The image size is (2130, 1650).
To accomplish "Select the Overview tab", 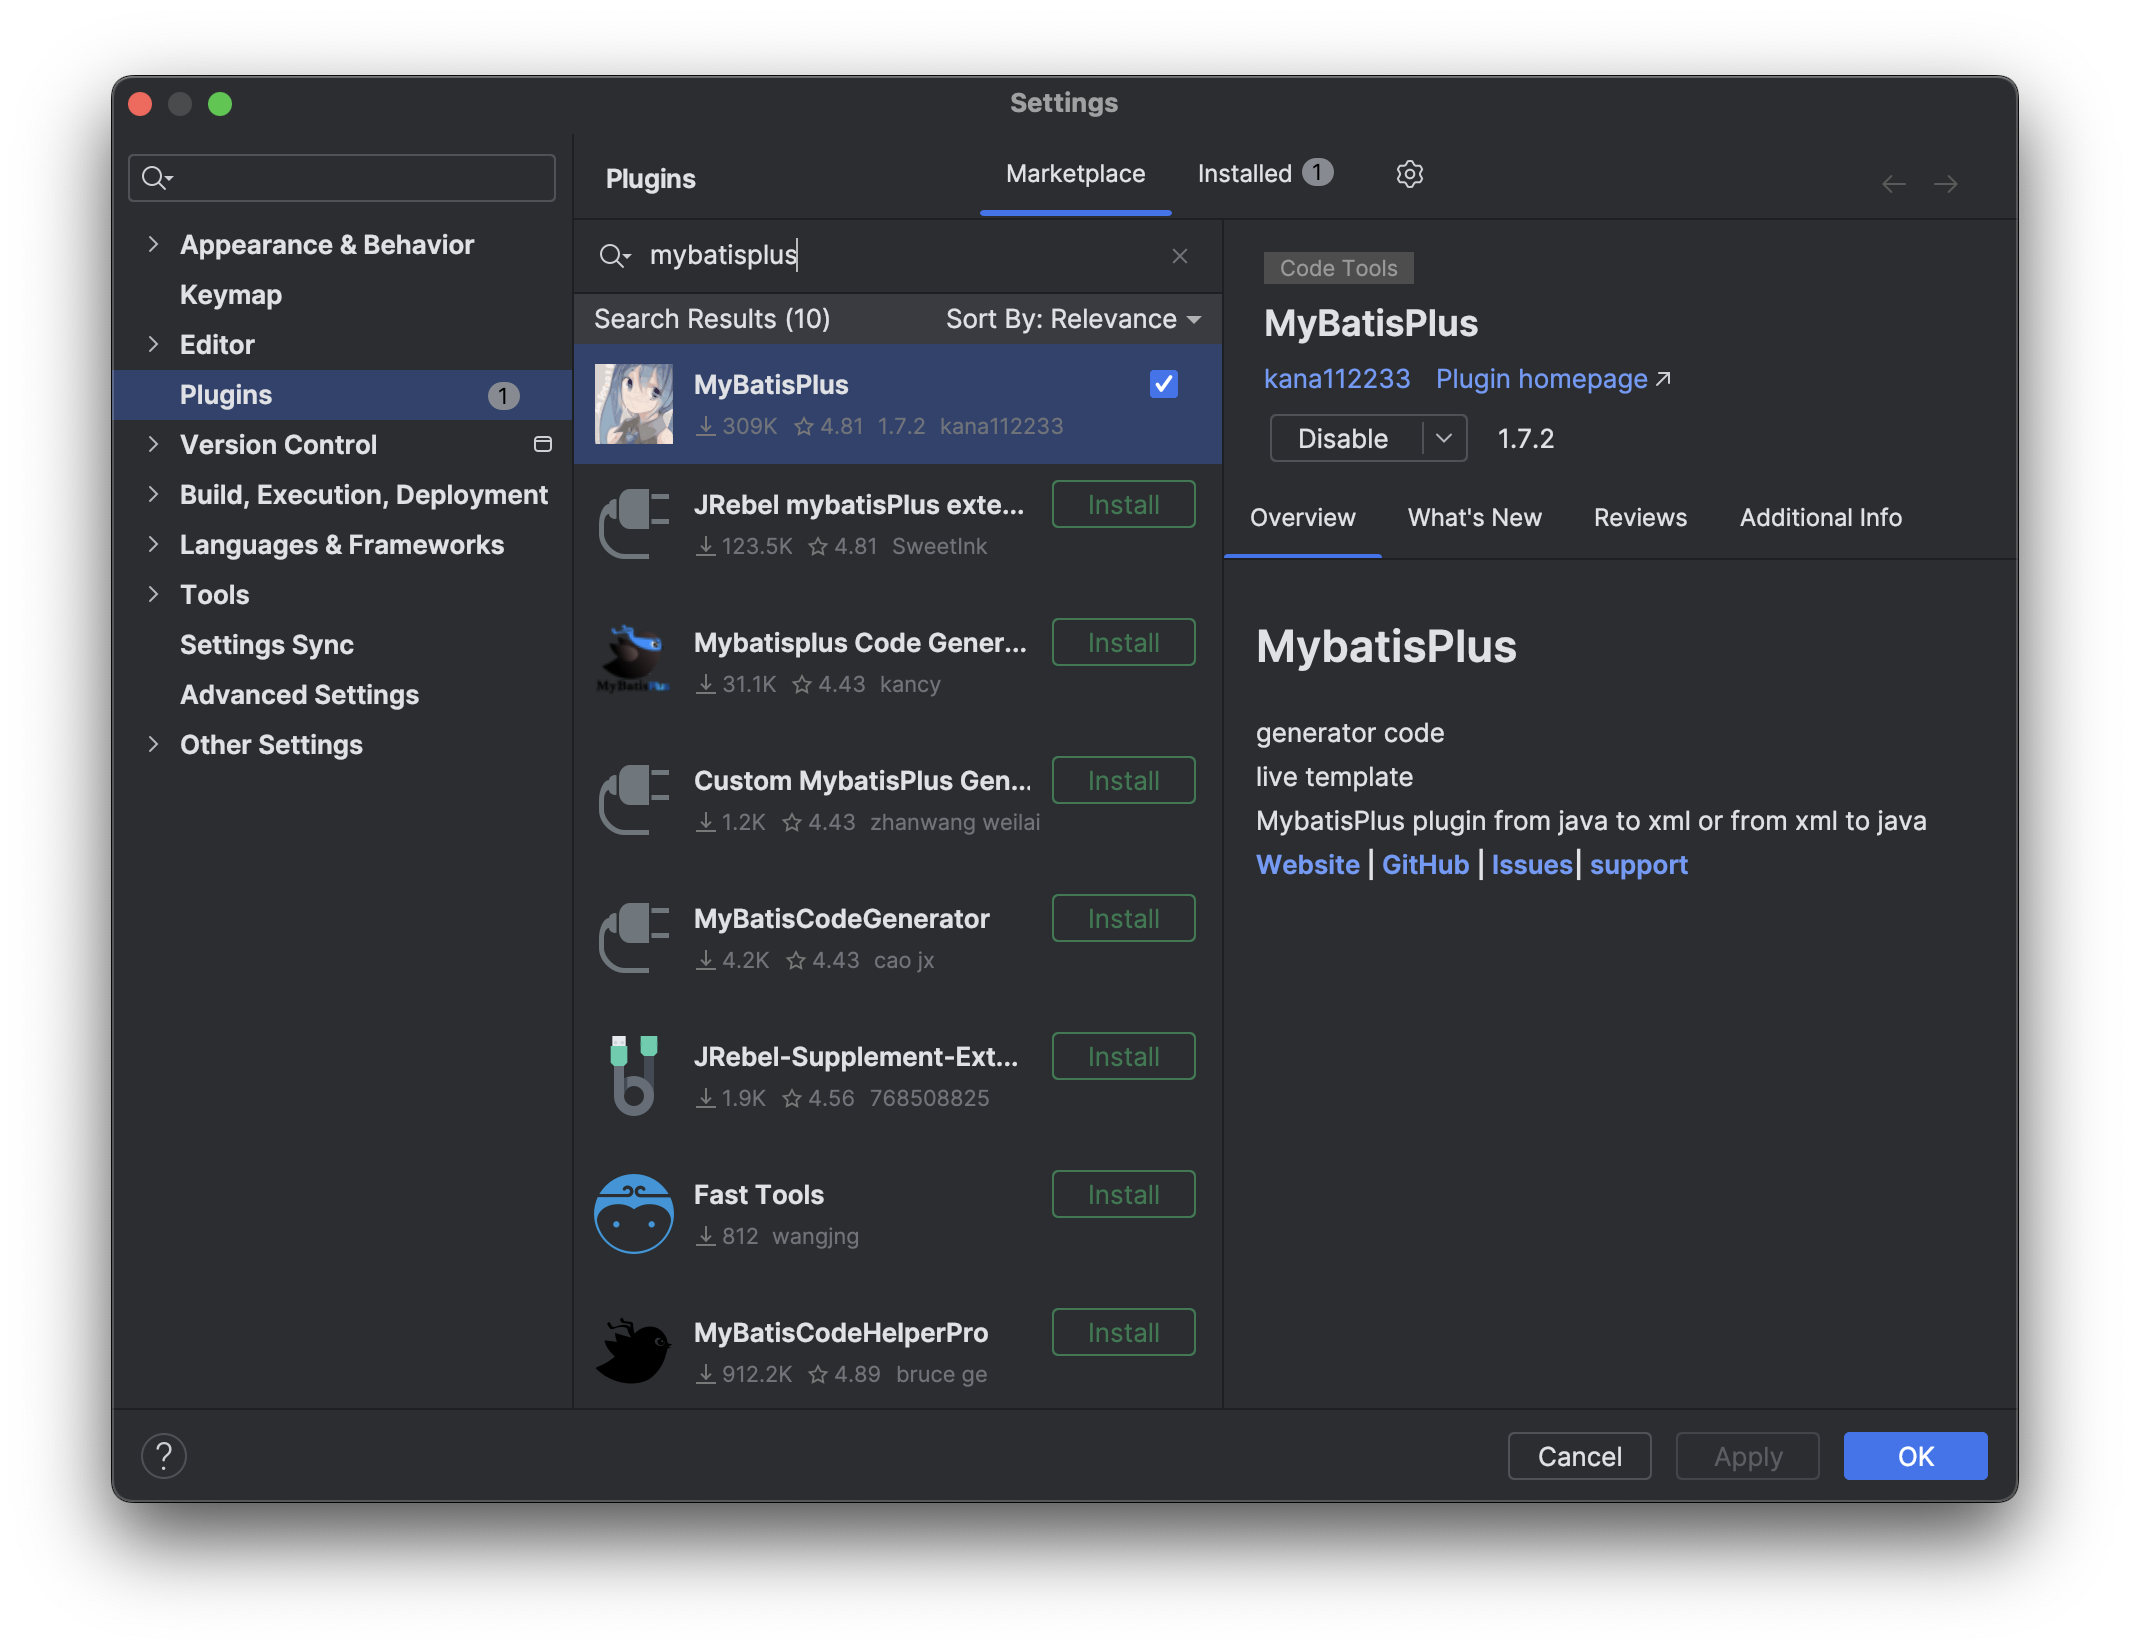I will pos(1302,518).
